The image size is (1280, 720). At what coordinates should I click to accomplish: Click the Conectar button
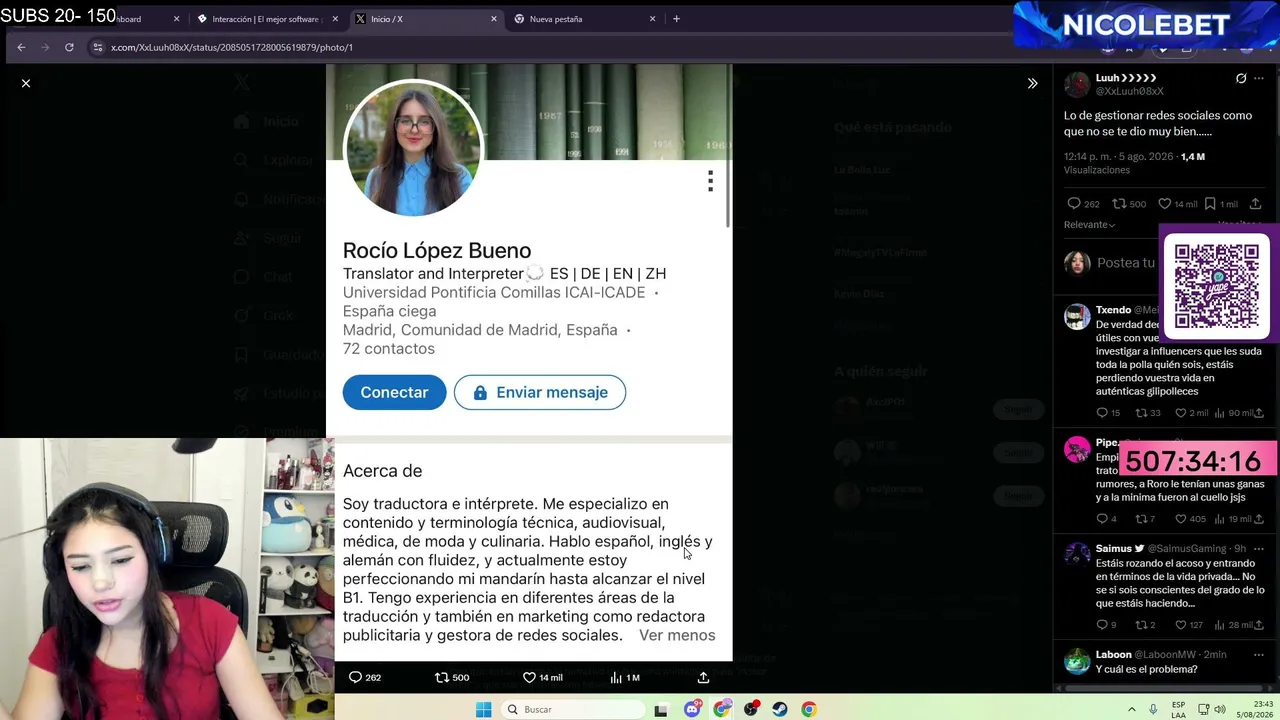[394, 392]
